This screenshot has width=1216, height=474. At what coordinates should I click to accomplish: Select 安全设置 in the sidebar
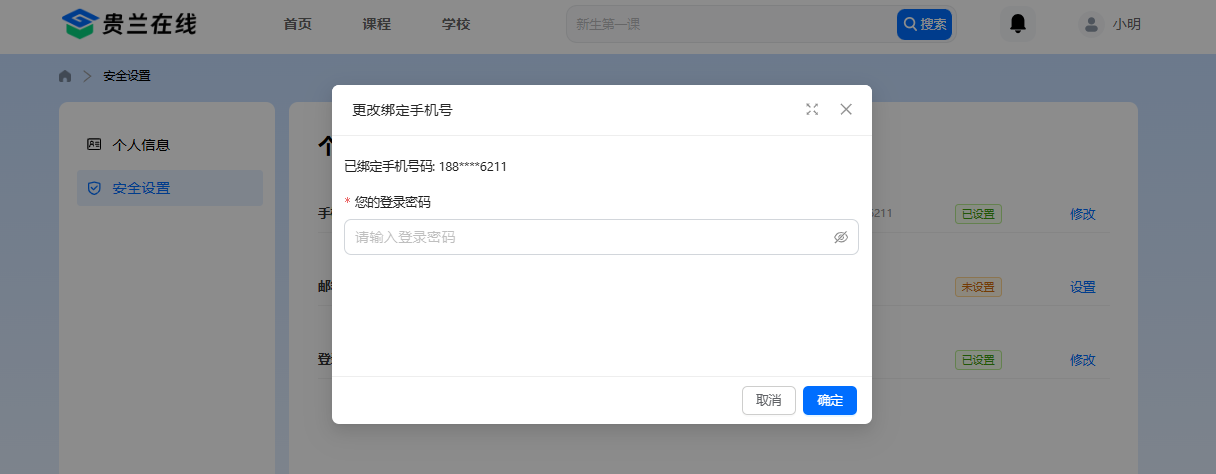point(141,188)
